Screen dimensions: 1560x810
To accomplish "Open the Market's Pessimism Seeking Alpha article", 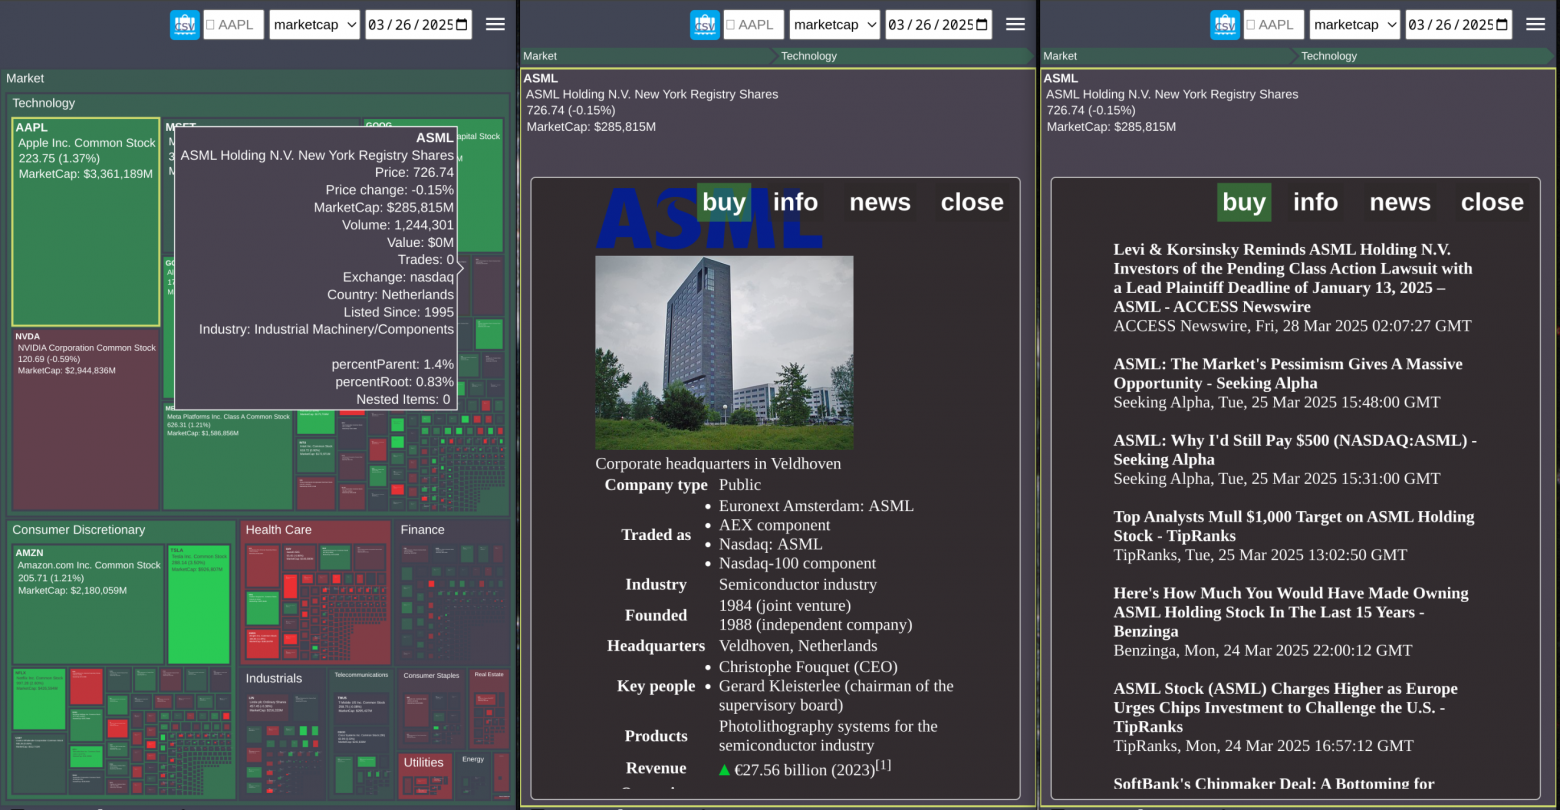I will (x=1288, y=373).
